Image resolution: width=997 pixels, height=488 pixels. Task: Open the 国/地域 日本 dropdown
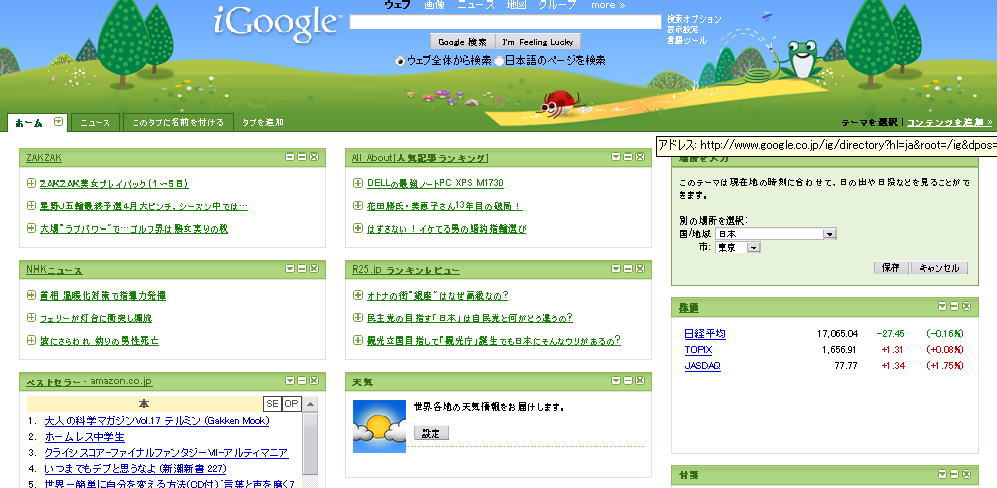point(776,234)
